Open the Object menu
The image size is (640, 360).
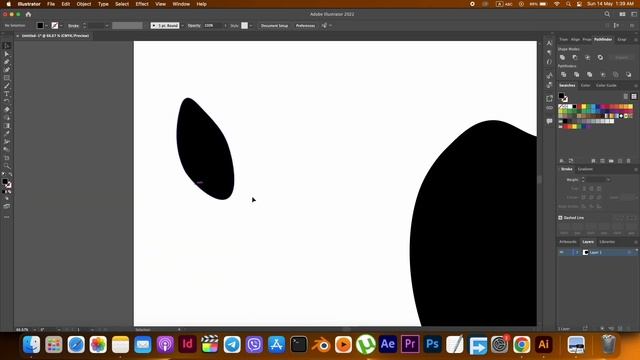[x=84, y=4]
